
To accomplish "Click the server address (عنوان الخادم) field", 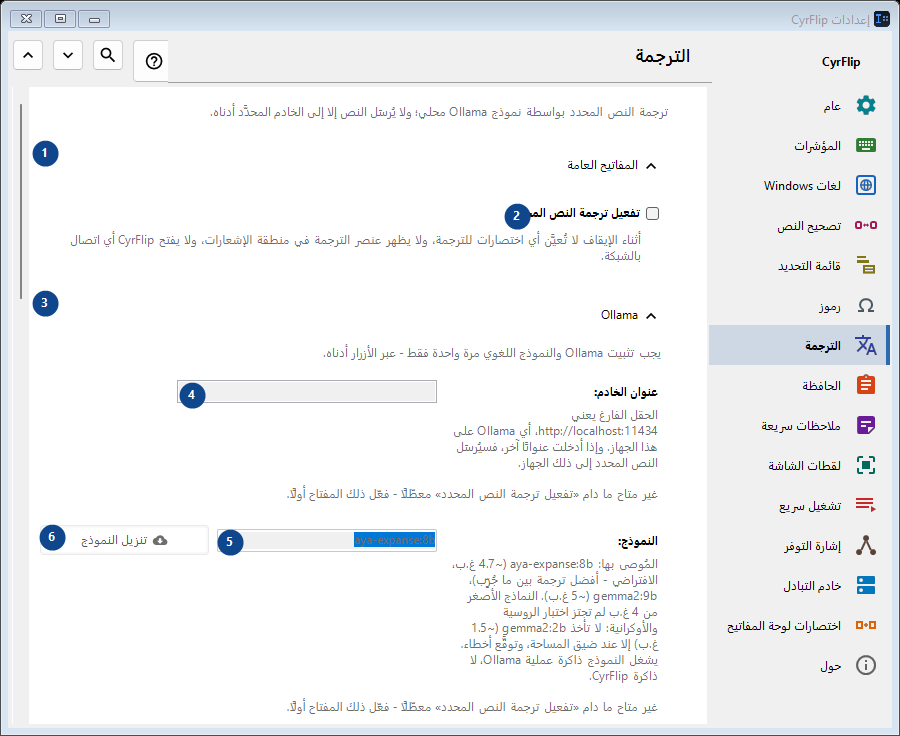I will point(307,392).
